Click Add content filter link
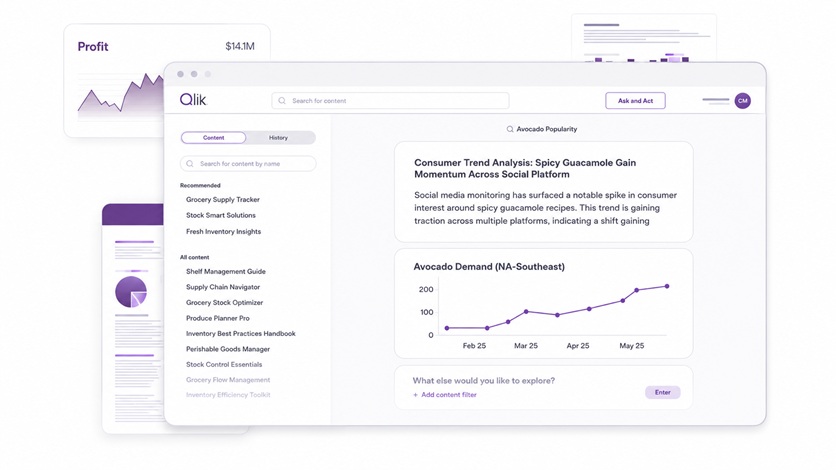The width and height of the screenshot is (836, 470). coord(449,395)
